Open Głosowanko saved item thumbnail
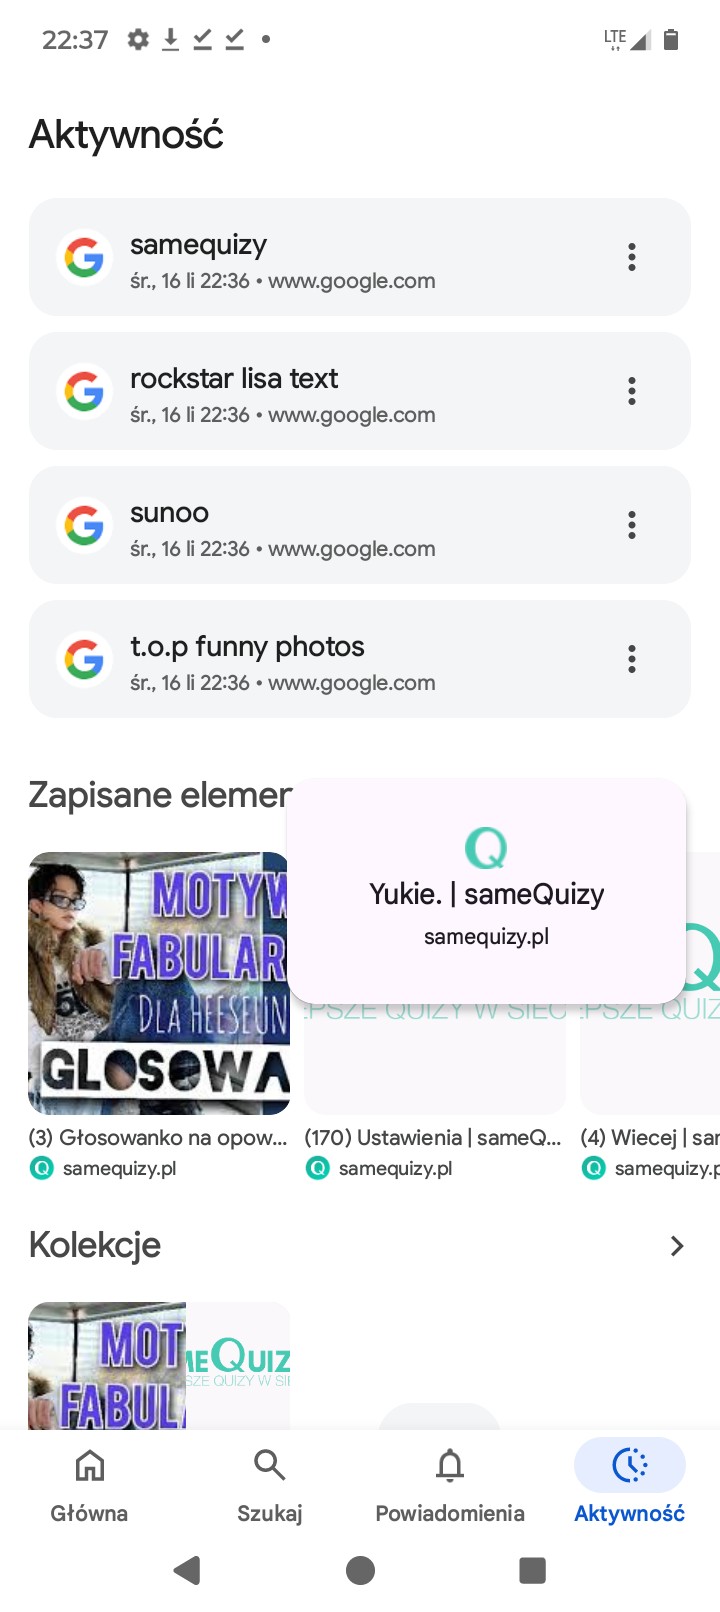The width and height of the screenshot is (720, 1612). point(159,983)
